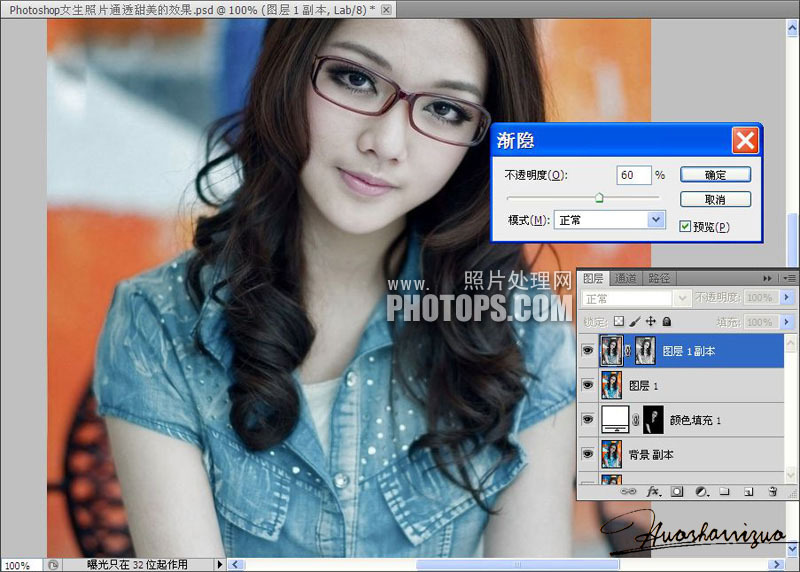Toggle the 预览(P) checkbox
Viewport: 800px width, 572px height.
685,226
